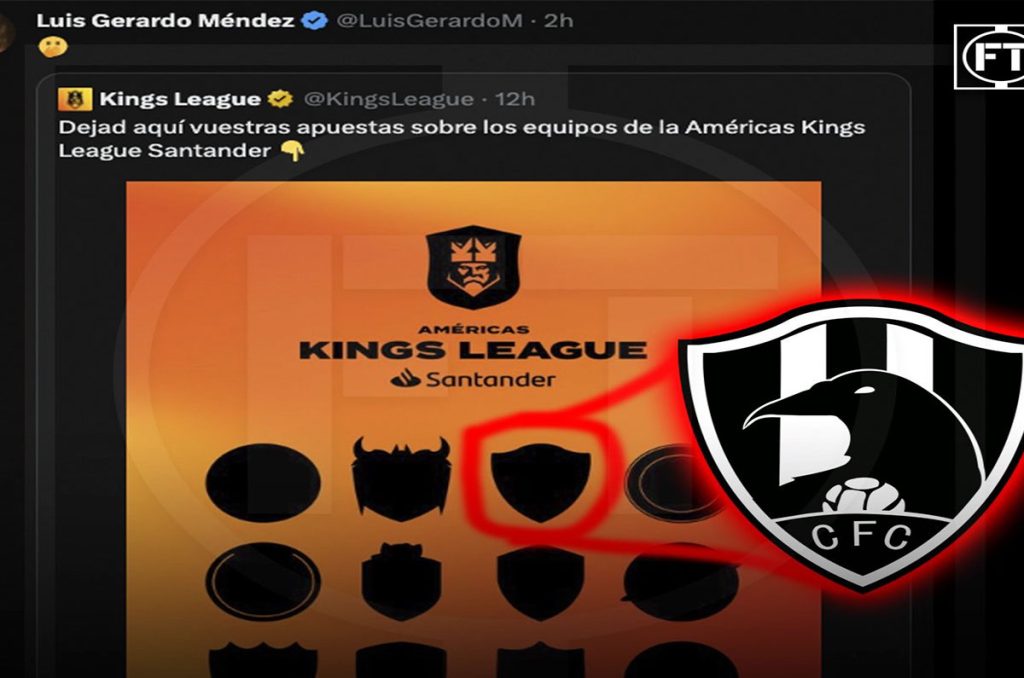This screenshot has width=1024, height=678.
Task: Click the Kings League crowned king crest
Action: pyautogui.click(x=473, y=266)
